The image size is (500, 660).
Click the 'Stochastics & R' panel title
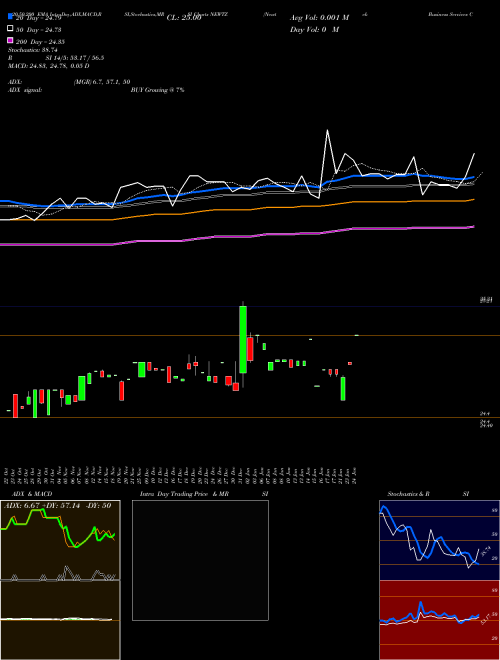coord(408,494)
